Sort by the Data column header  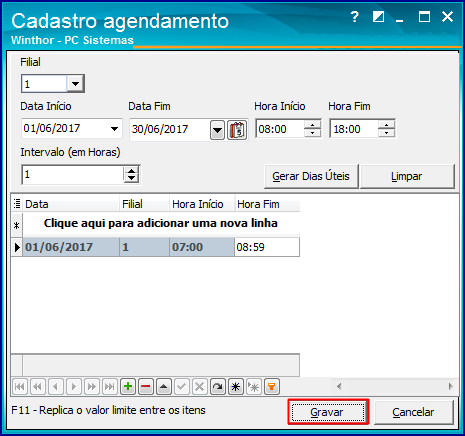[71, 204]
